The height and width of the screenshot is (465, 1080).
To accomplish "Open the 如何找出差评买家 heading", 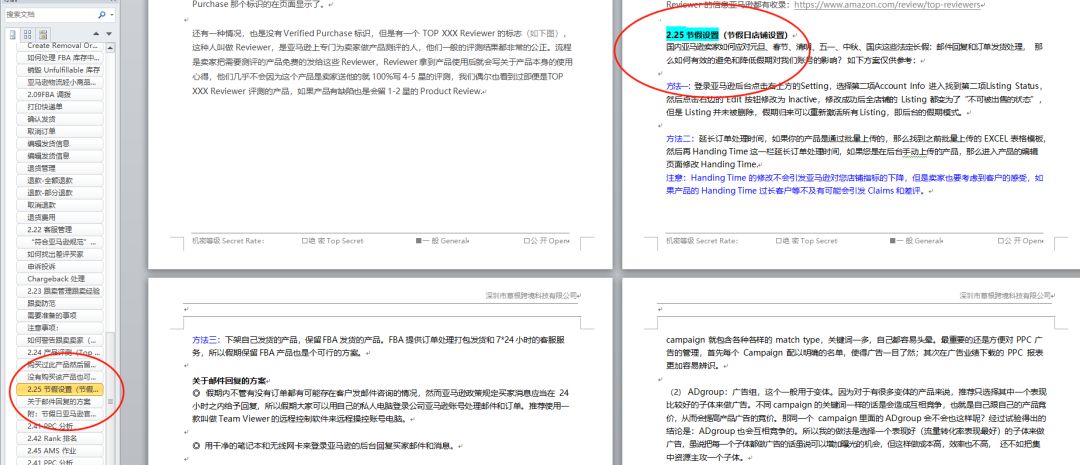I will coord(61,254).
